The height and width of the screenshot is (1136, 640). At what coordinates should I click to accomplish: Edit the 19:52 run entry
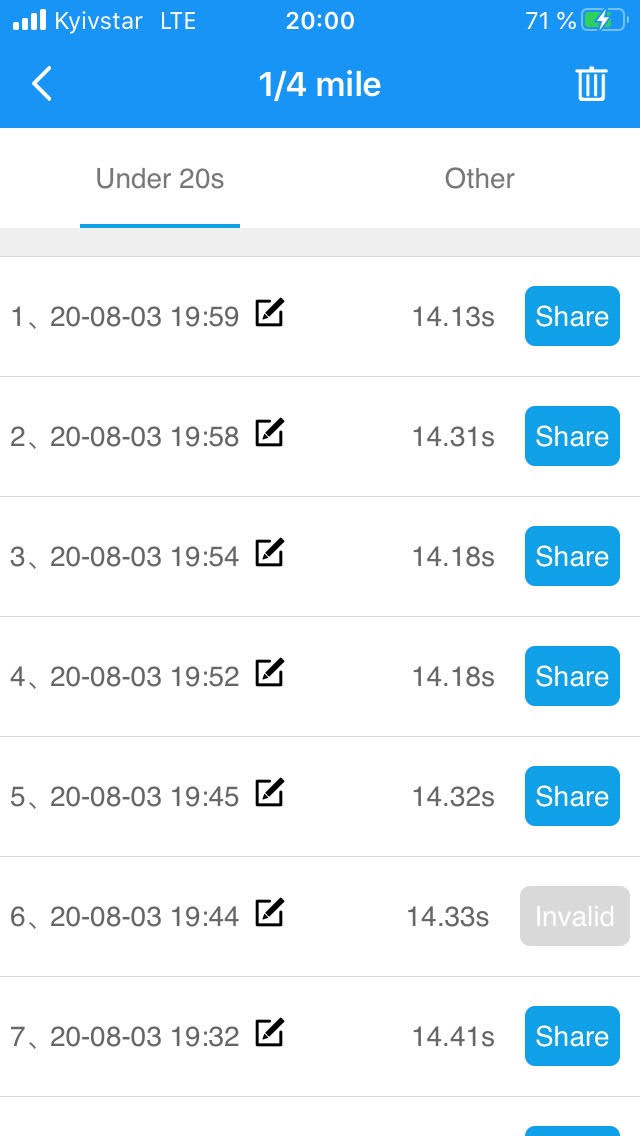tap(269, 674)
